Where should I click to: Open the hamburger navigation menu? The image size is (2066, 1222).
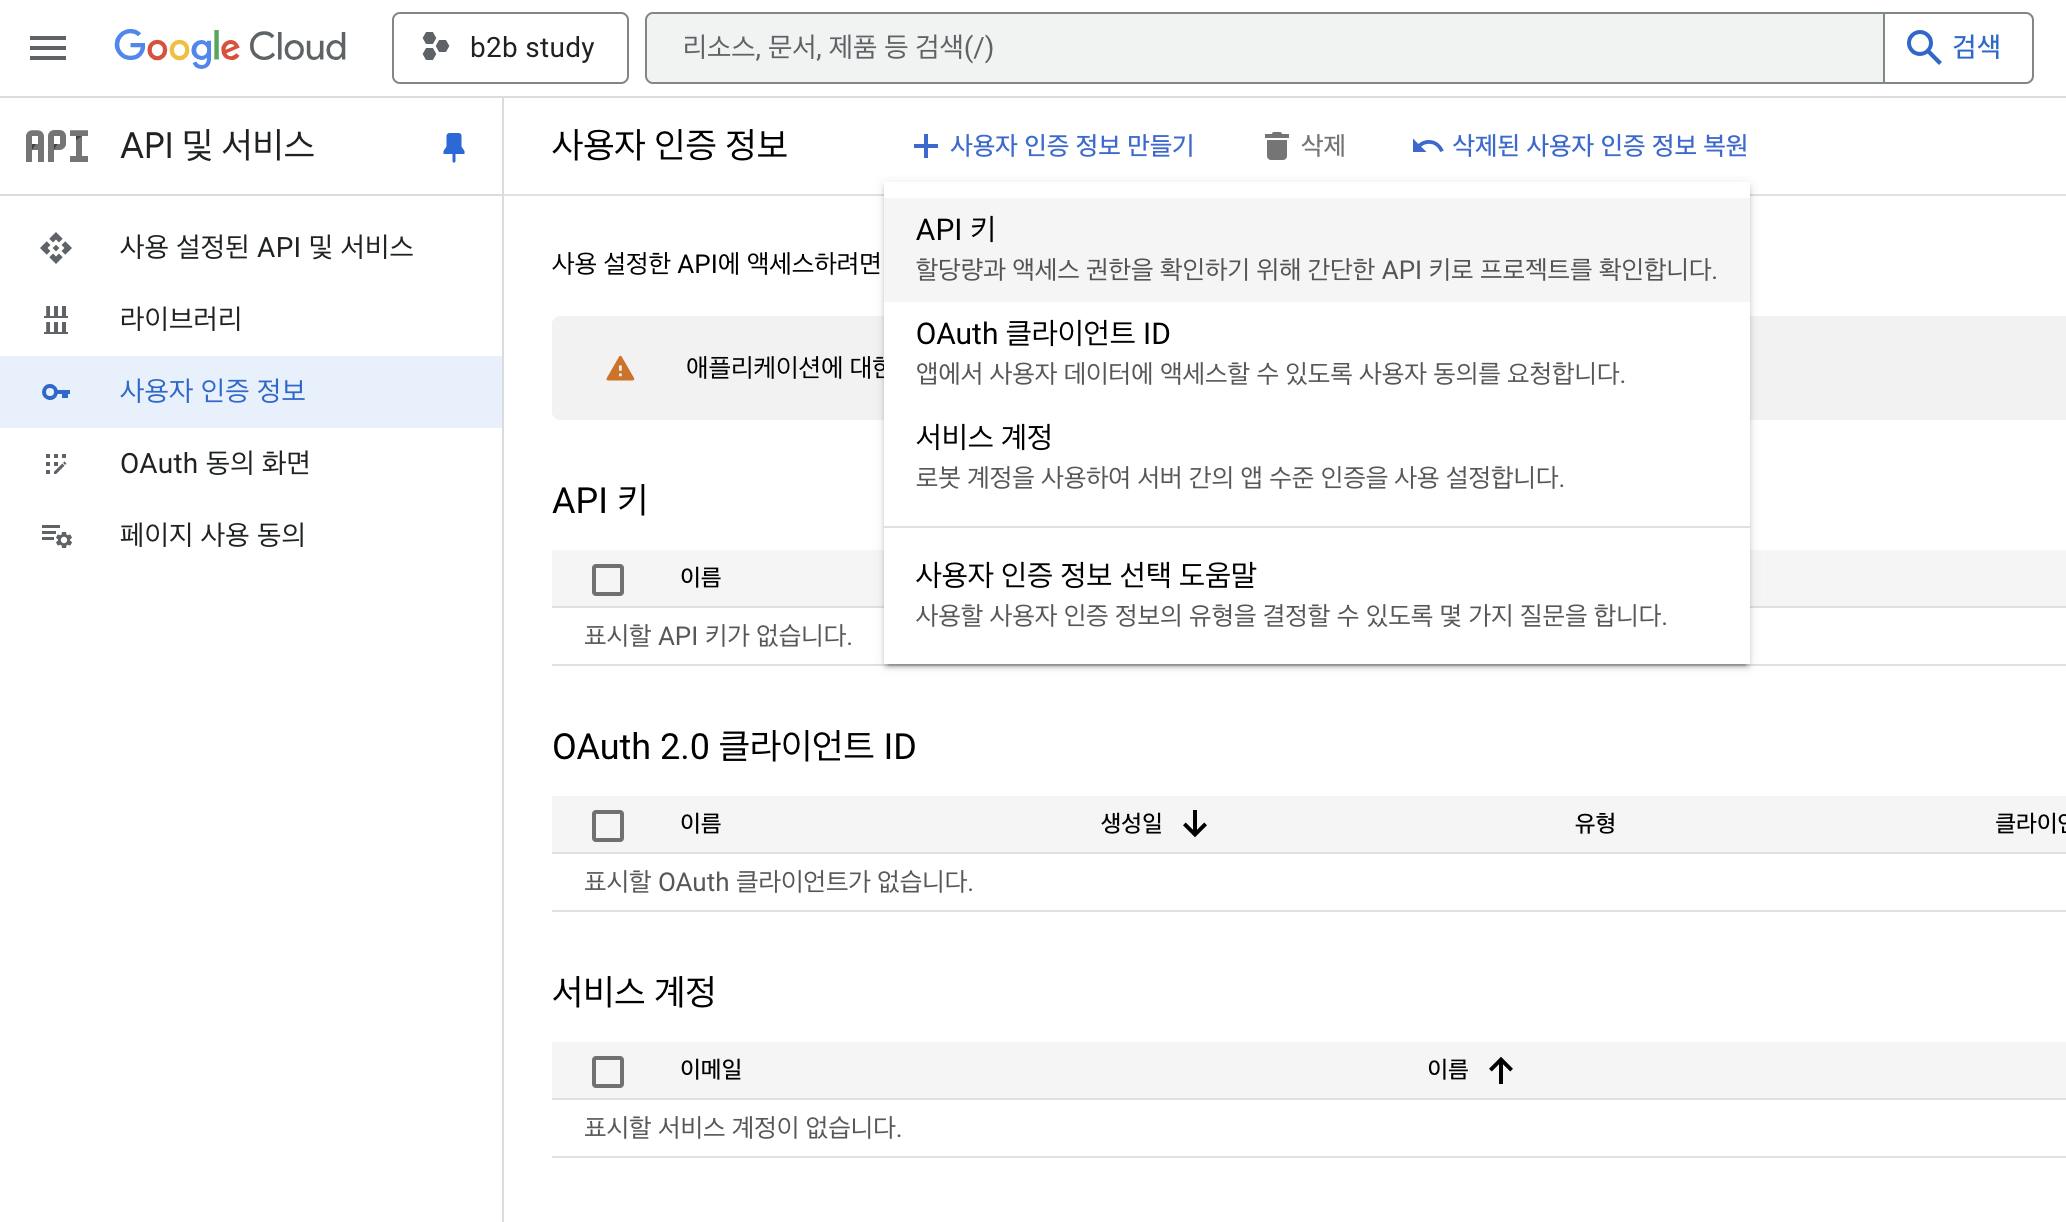click(x=48, y=48)
